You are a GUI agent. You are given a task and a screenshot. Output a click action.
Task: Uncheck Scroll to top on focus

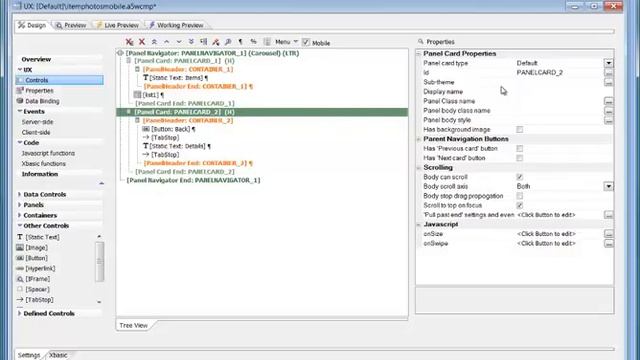520,205
